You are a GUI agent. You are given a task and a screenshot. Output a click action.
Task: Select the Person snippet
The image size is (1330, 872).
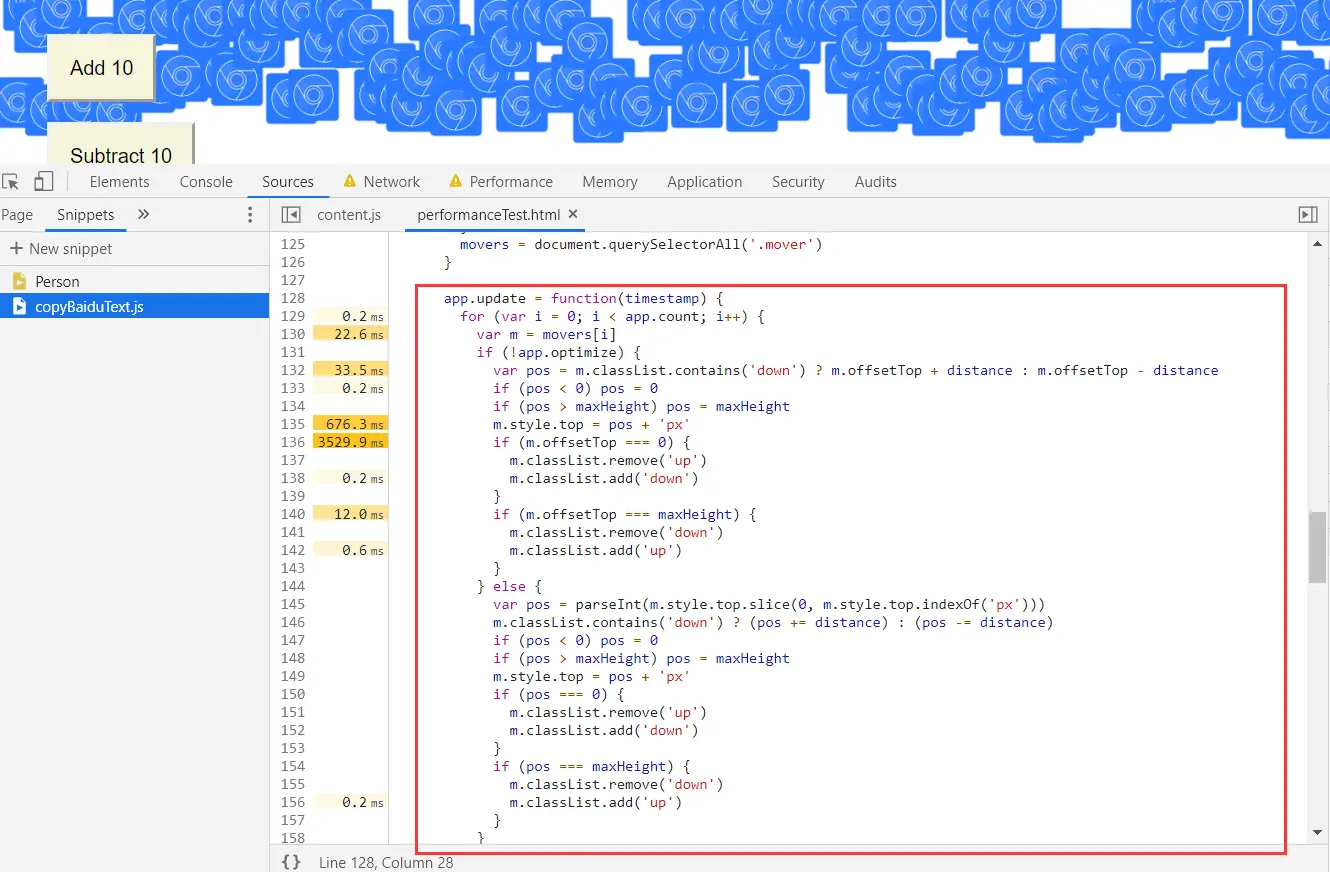point(134,282)
